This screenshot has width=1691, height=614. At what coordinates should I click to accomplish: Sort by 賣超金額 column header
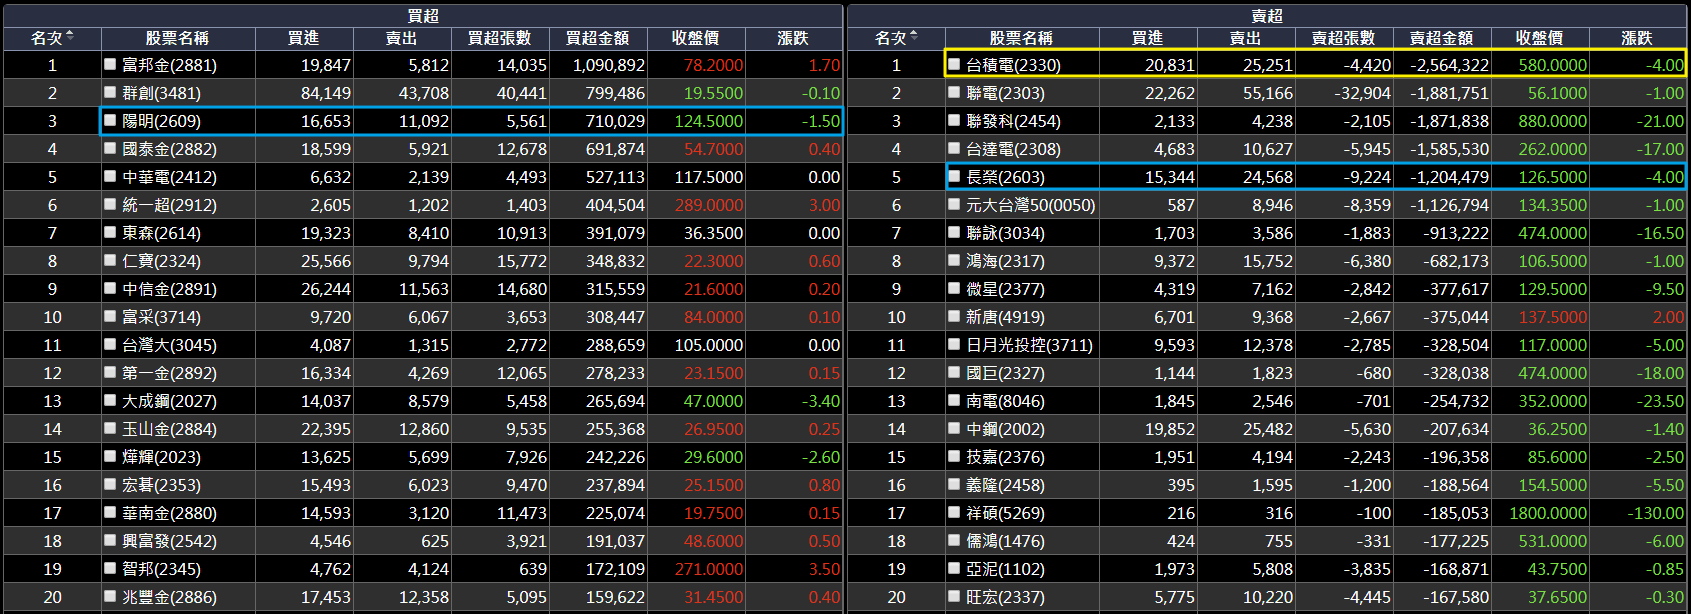[x=1442, y=38]
